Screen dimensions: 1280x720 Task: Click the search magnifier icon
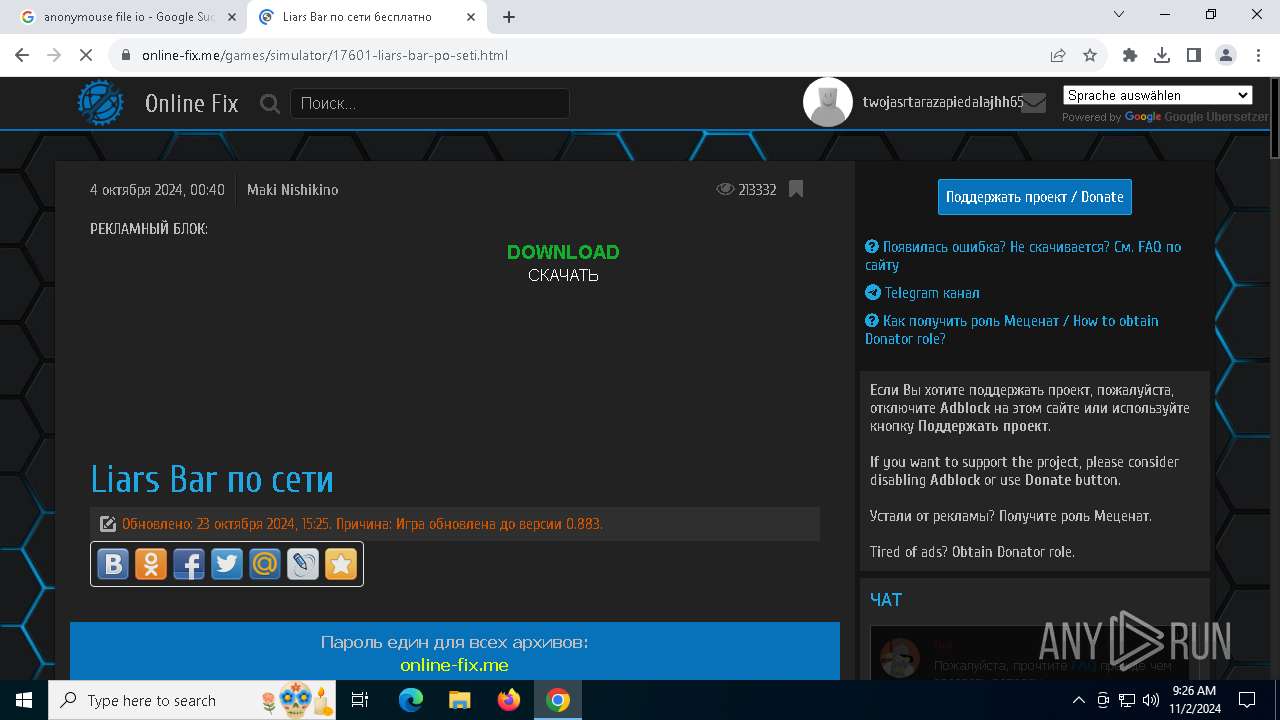270,103
